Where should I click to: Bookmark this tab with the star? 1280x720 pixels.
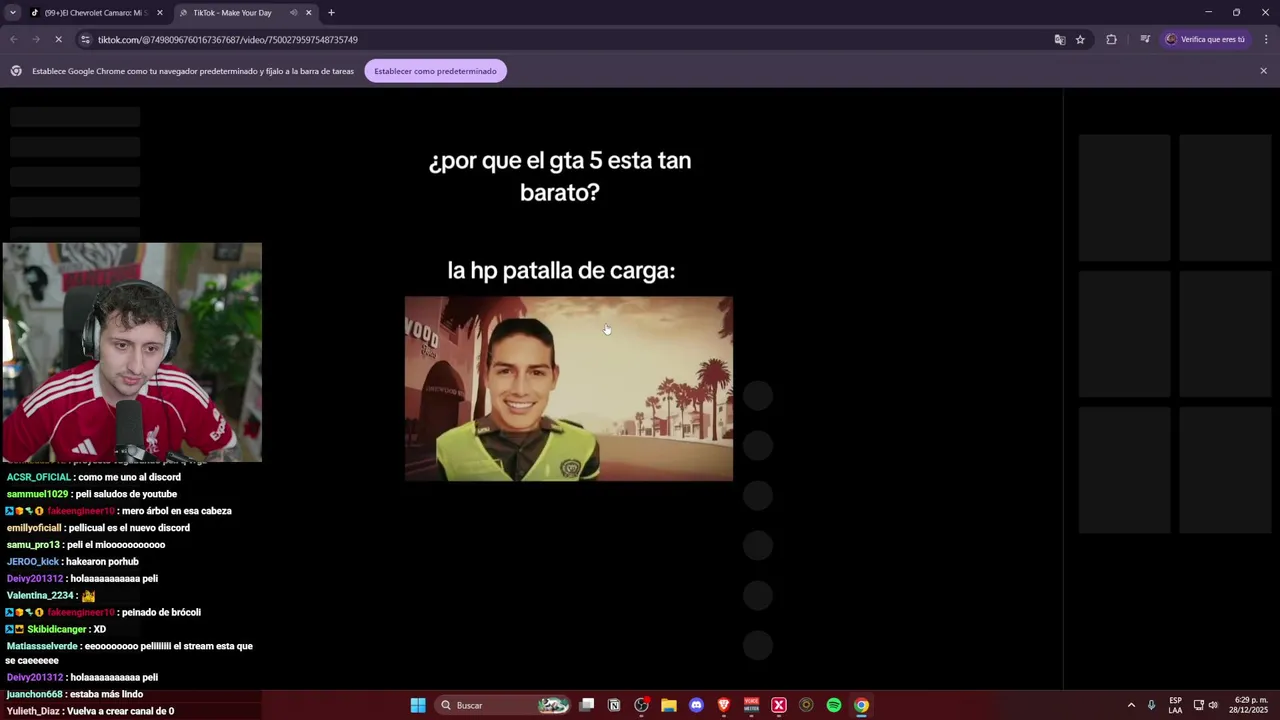pos(1080,40)
